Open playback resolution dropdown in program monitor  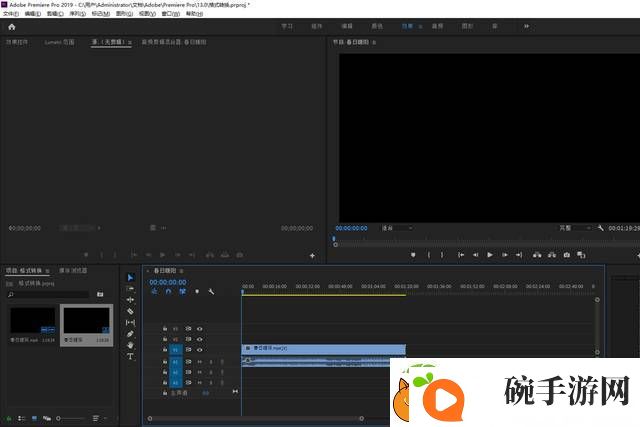pyautogui.click(x=574, y=228)
